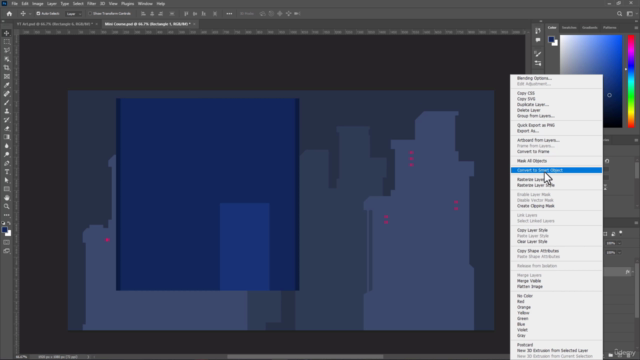This screenshot has height=360, width=640.
Task: Open the Brush Settings panel icon
Action: (538, 54)
